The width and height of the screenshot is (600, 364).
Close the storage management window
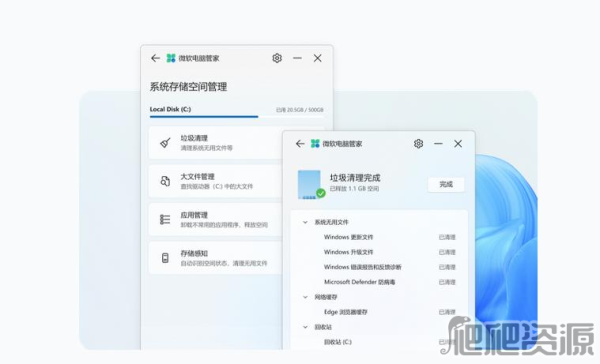pyautogui.click(x=318, y=58)
